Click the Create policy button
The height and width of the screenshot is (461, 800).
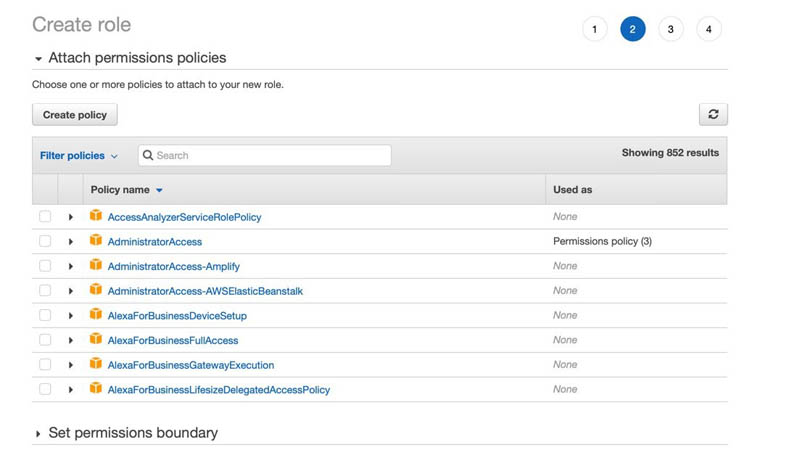[x=75, y=115]
